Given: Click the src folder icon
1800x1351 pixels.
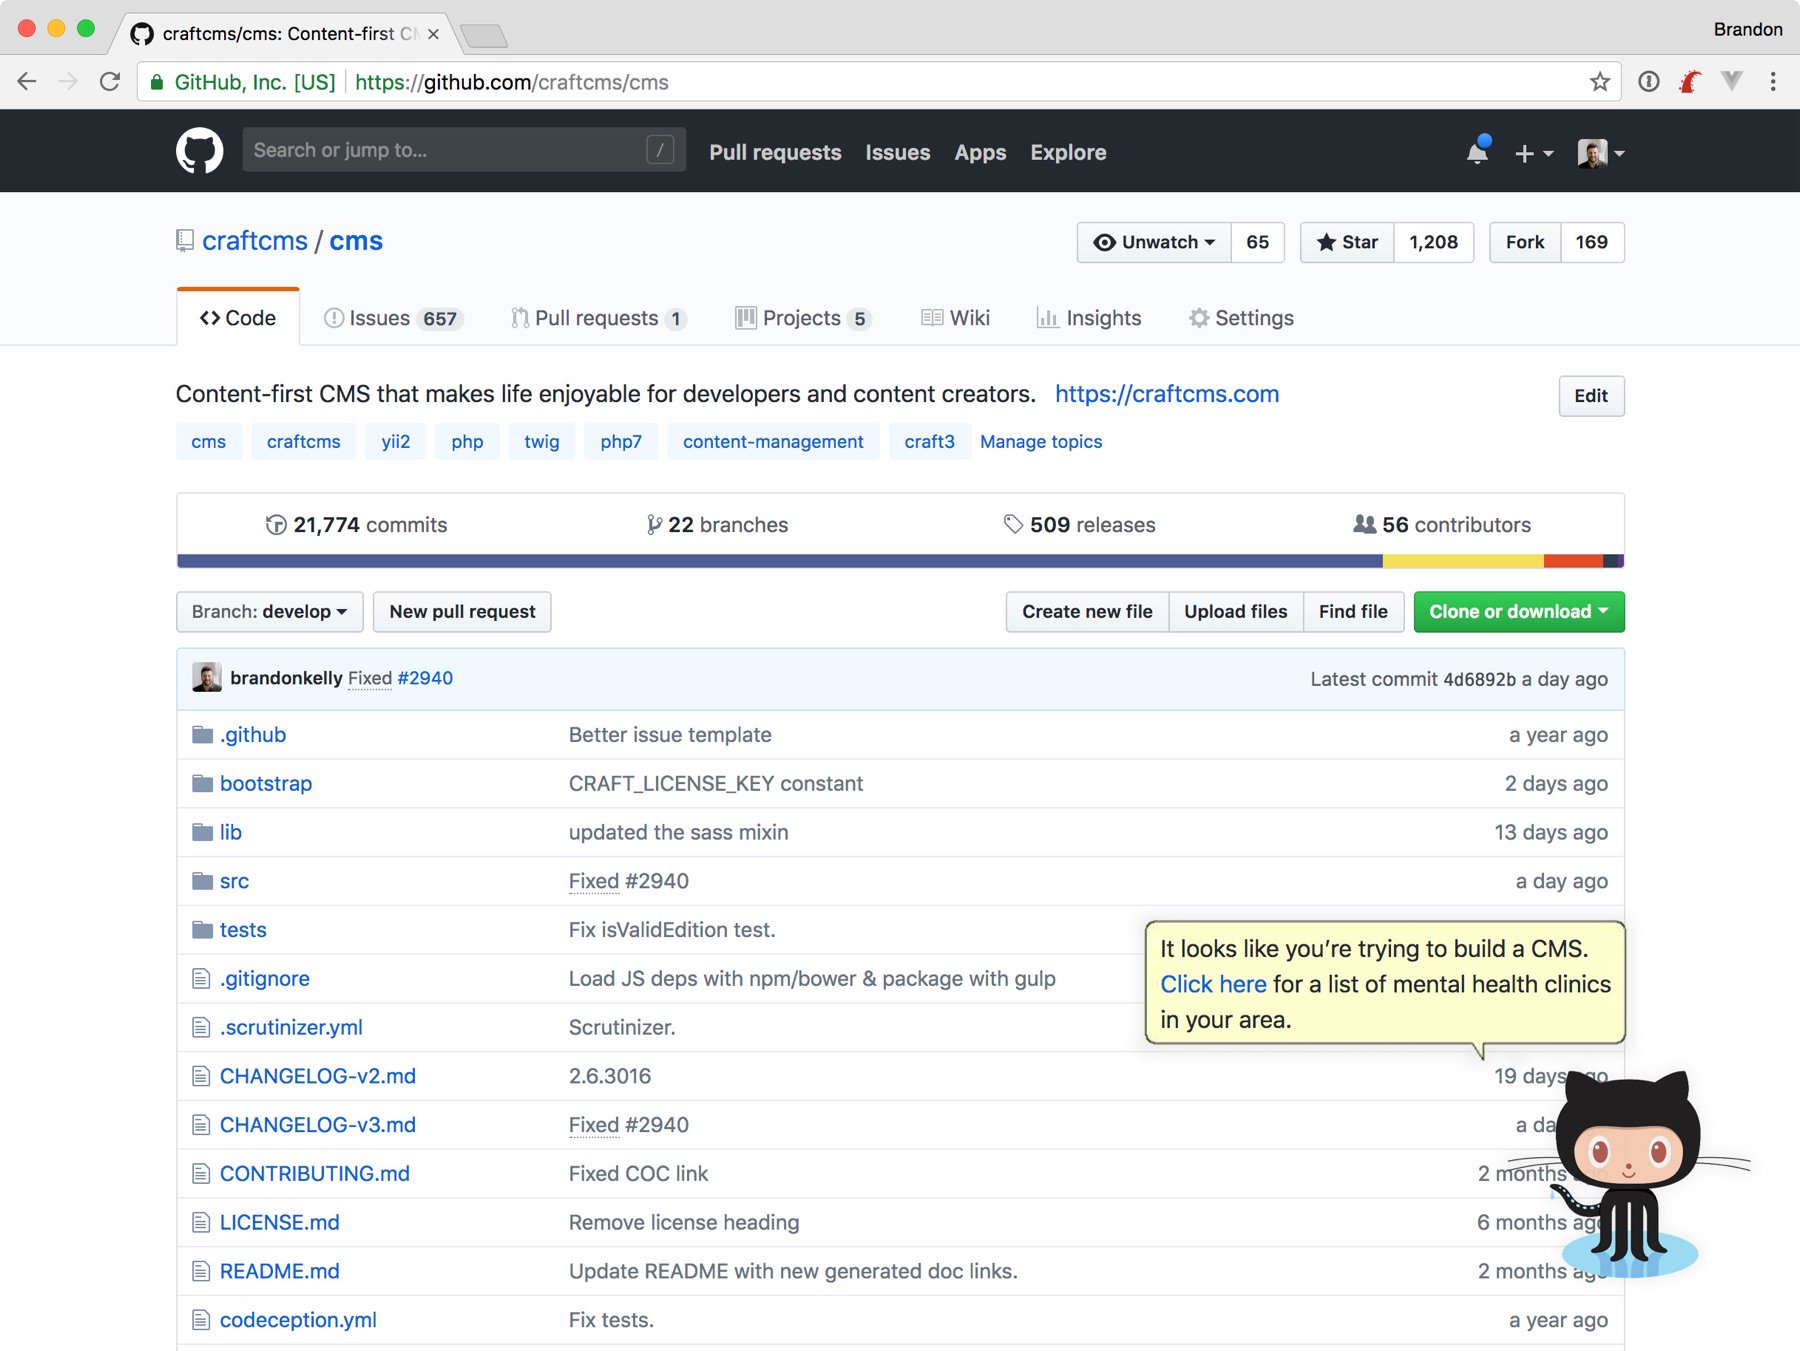Looking at the screenshot, I should [x=202, y=881].
